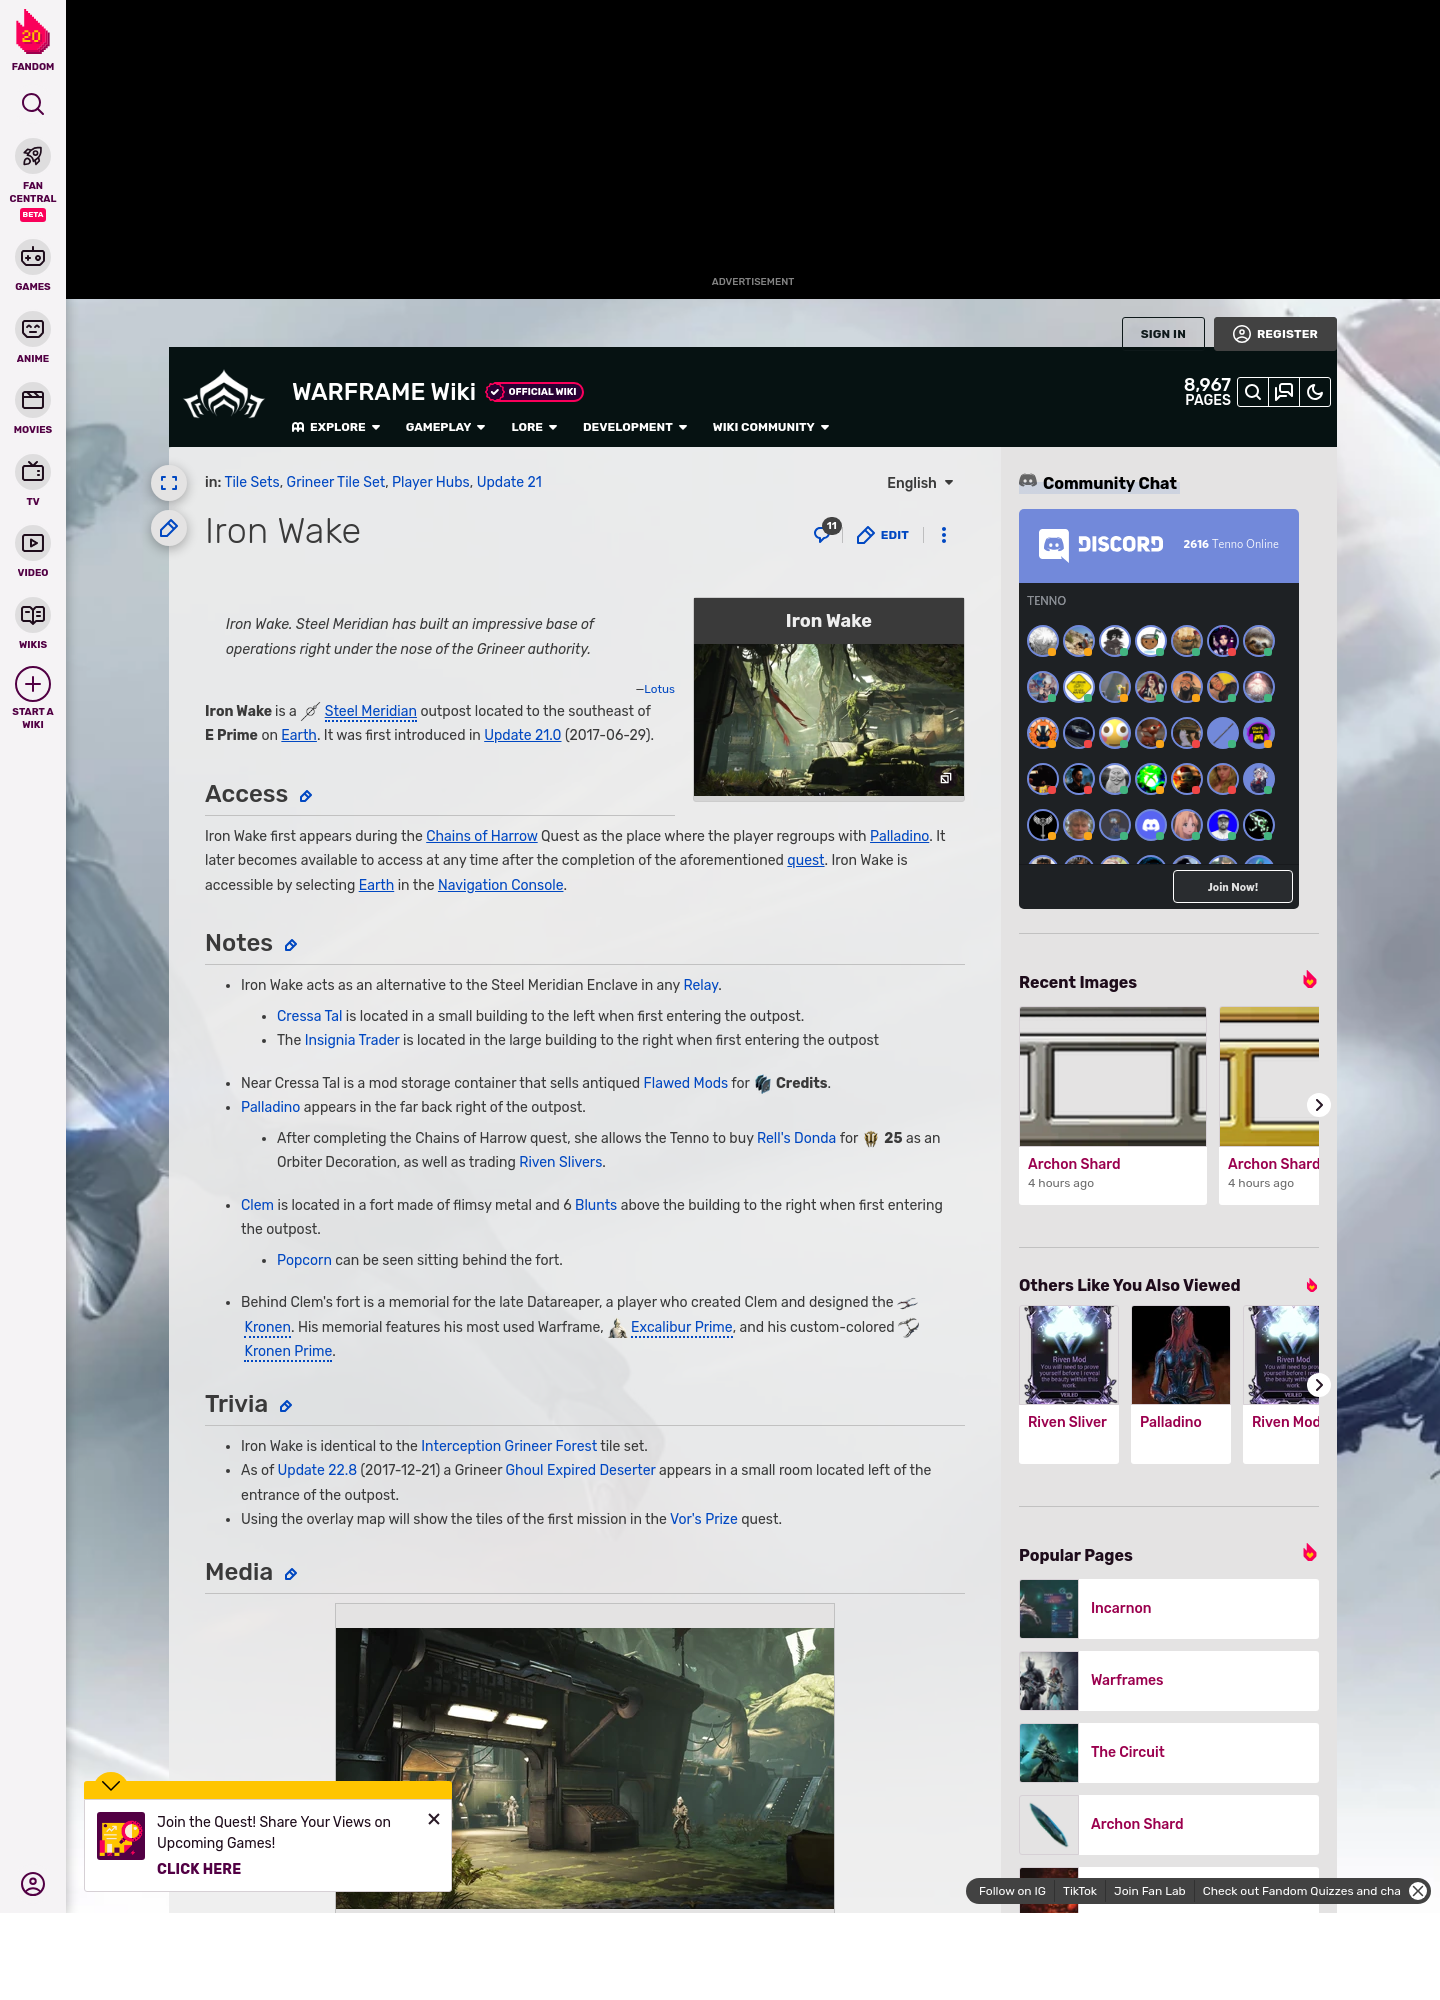The width and height of the screenshot is (1440, 2000).
Task: Search the wiki via header magnifier
Action: pos(1253,392)
